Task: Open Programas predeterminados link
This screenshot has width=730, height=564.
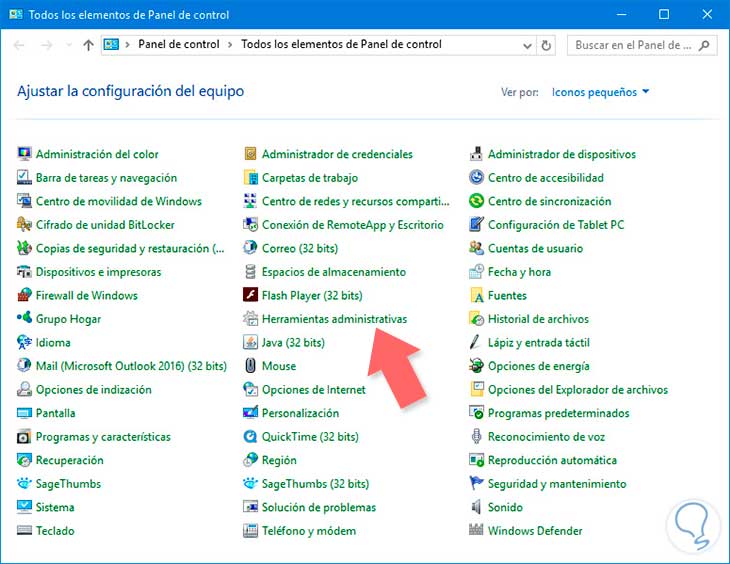Action: pyautogui.click(x=558, y=413)
